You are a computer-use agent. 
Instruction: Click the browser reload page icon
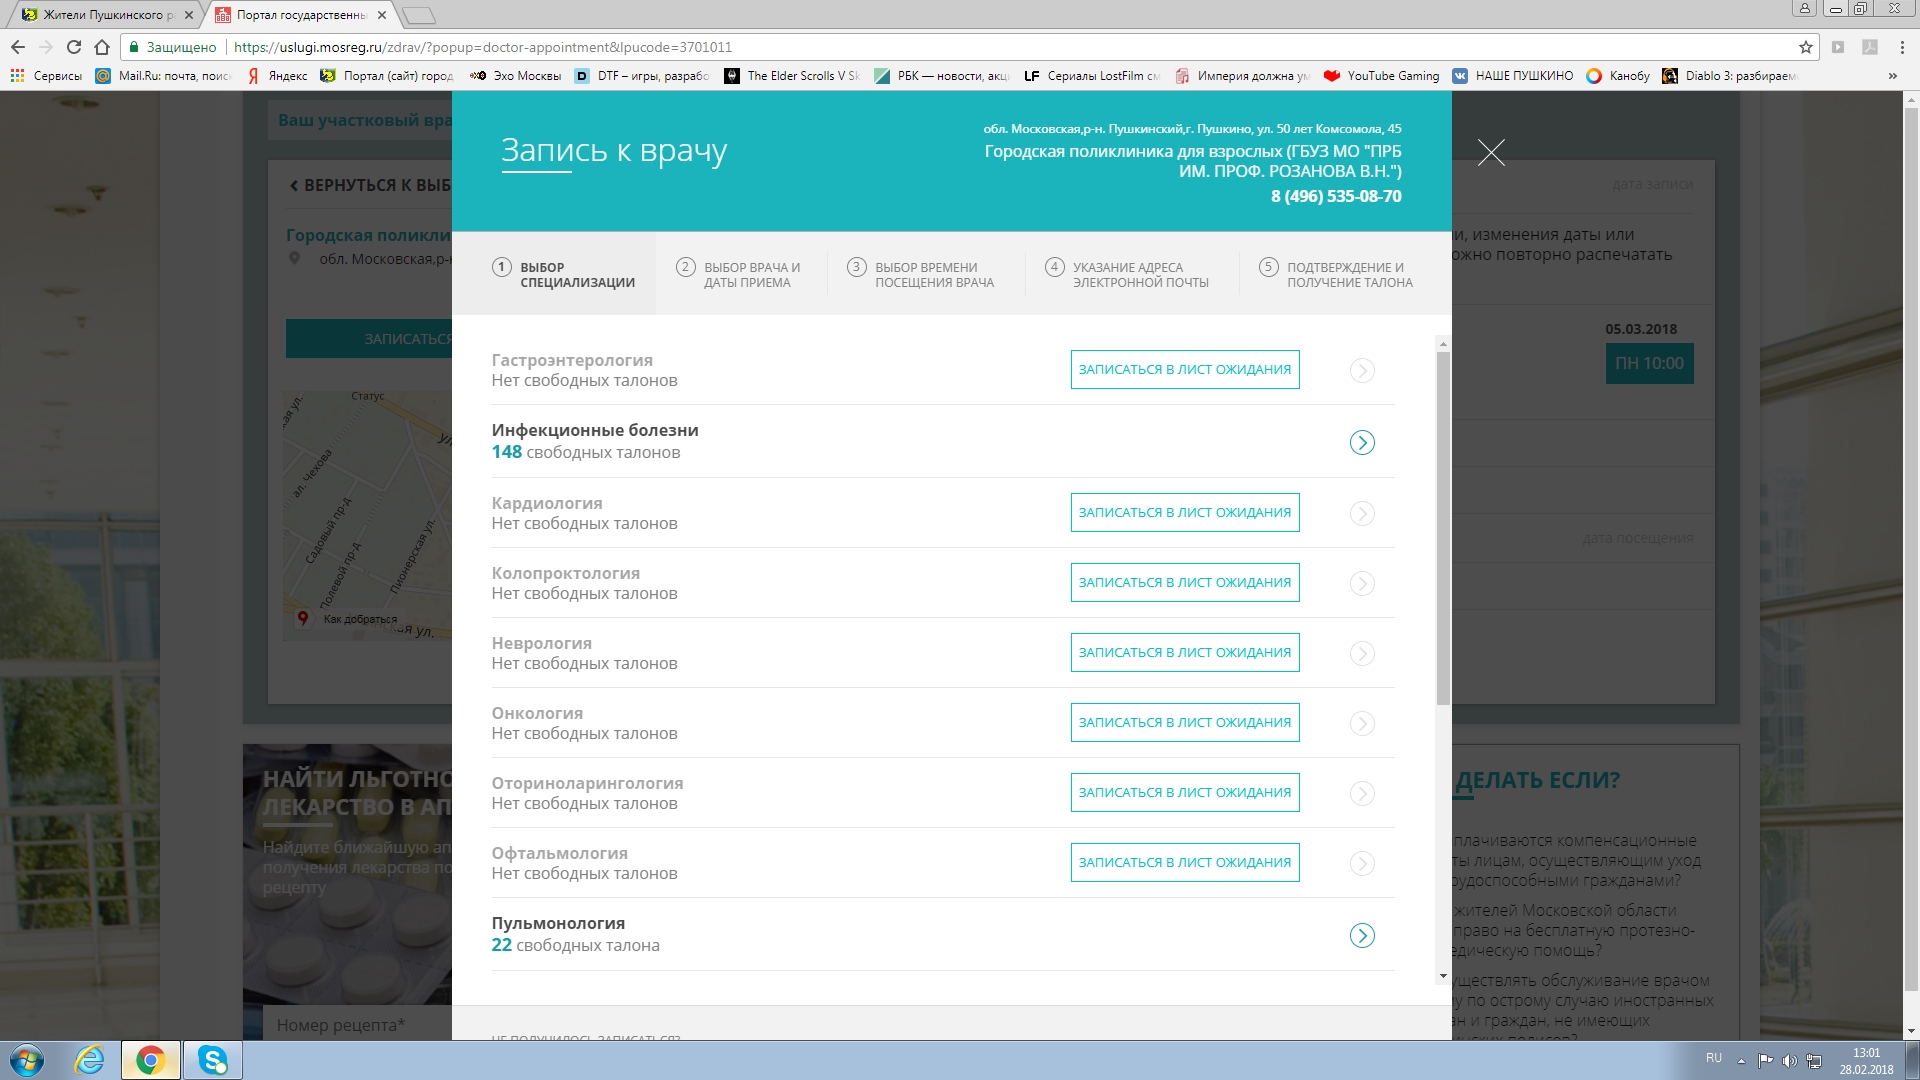[74, 47]
